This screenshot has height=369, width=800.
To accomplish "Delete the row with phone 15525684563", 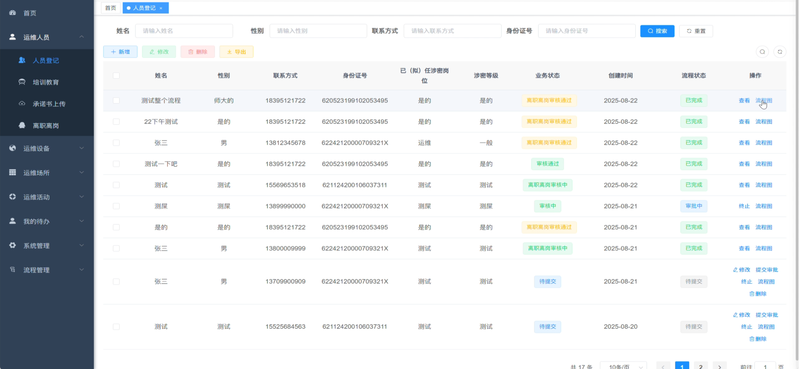I will click(758, 339).
